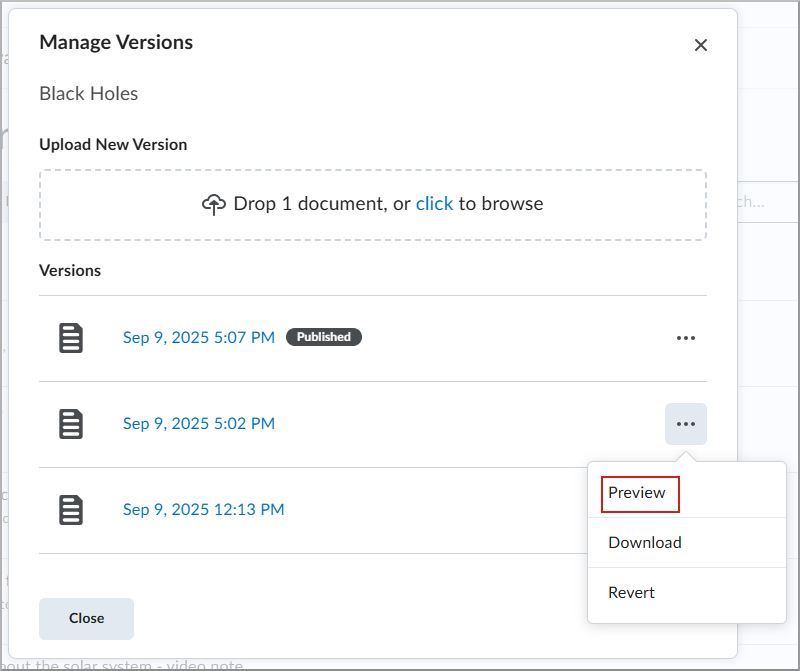Open the Sep 9, 2025 12:13 PM version
The height and width of the screenshot is (671, 800).
203,510
